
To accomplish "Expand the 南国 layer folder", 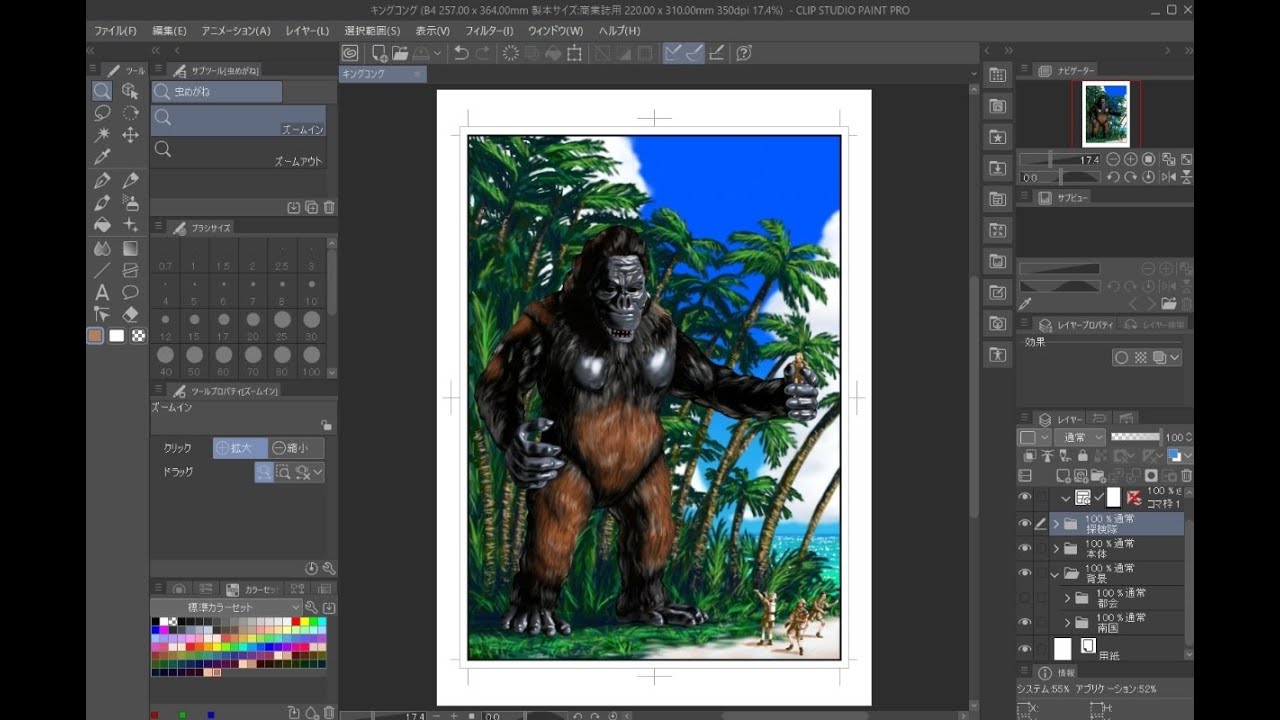I will click(x=1067, y=623).
